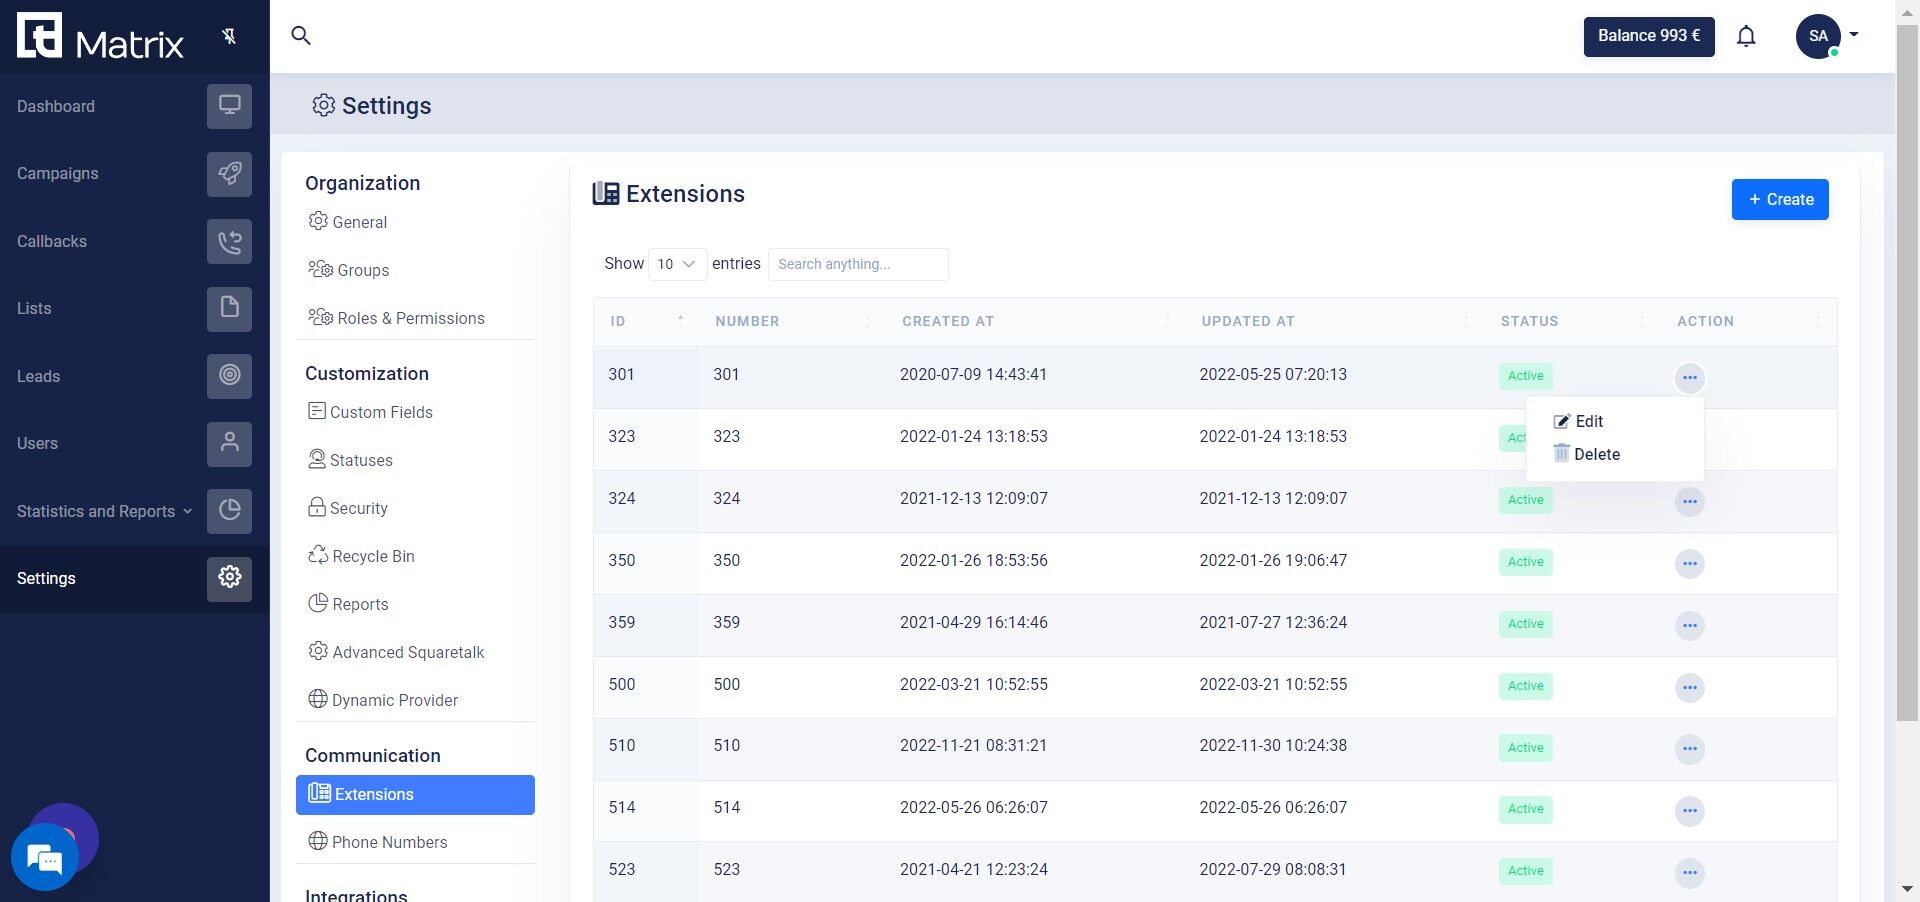The width and height of the screenshot is (1920, 902).
Task: Open Callbacks via the phone icon
Action: pos(229,242)
